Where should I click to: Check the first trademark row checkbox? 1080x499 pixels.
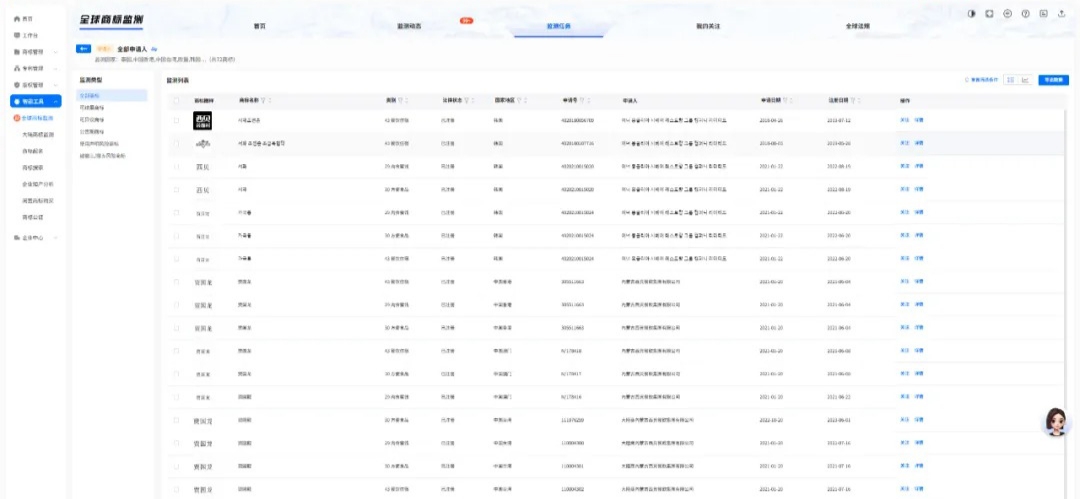coord(176,119)
